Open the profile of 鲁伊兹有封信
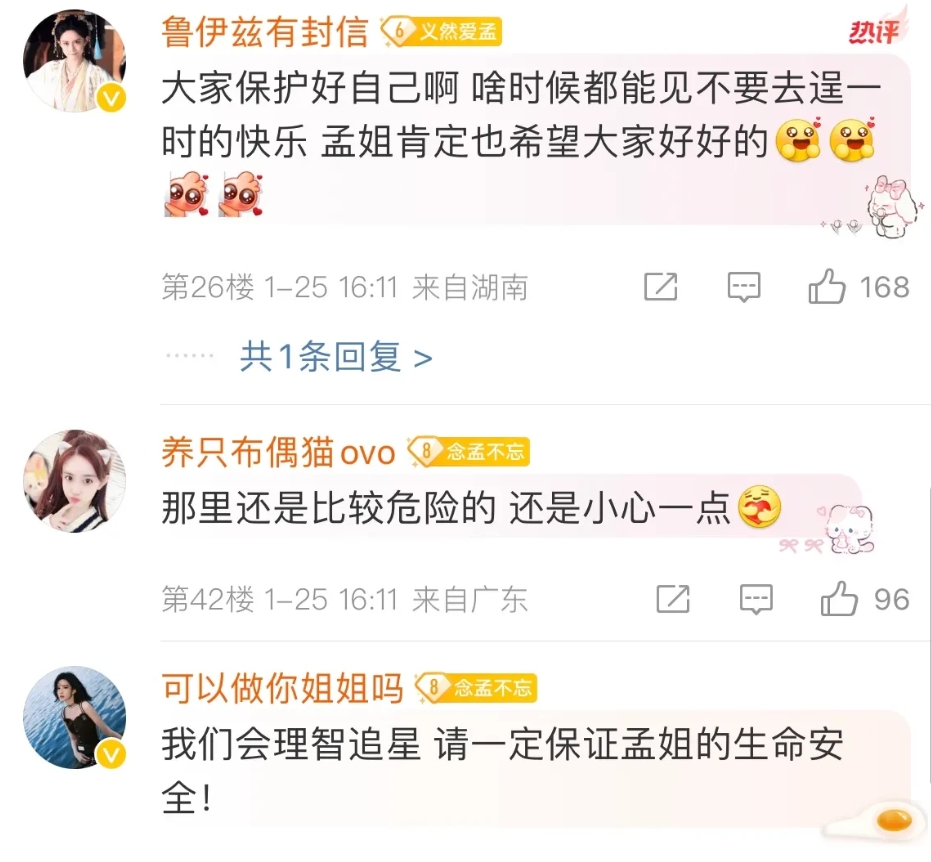Viewport: 931px width, 862px height. click(265, 31)
